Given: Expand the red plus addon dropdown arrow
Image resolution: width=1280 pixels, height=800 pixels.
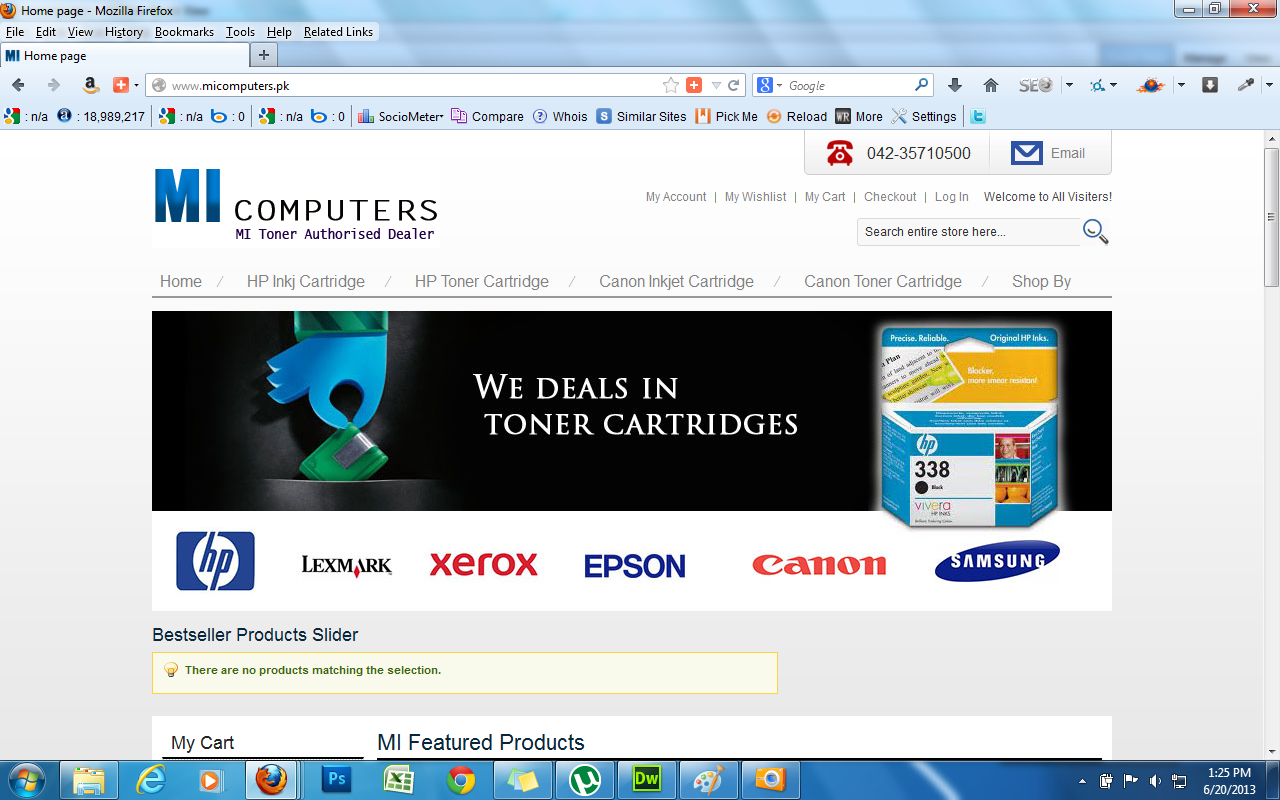Looking at the screenshot, I should [136, 85].
